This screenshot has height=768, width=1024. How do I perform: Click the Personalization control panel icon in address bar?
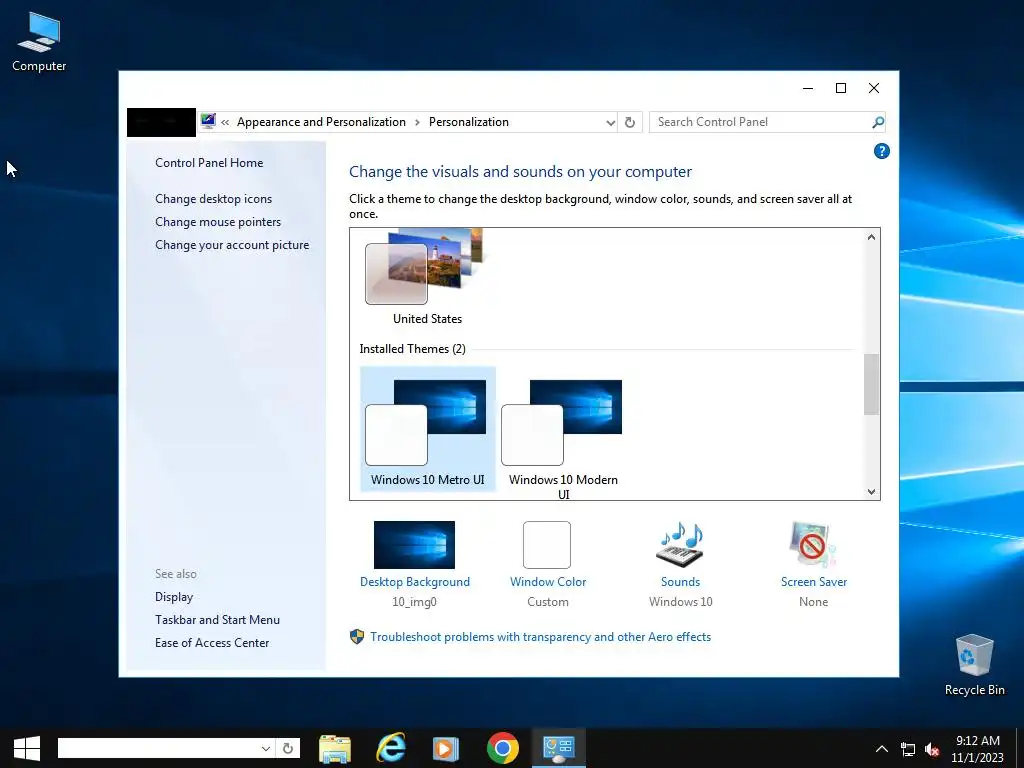coord(208,121)
